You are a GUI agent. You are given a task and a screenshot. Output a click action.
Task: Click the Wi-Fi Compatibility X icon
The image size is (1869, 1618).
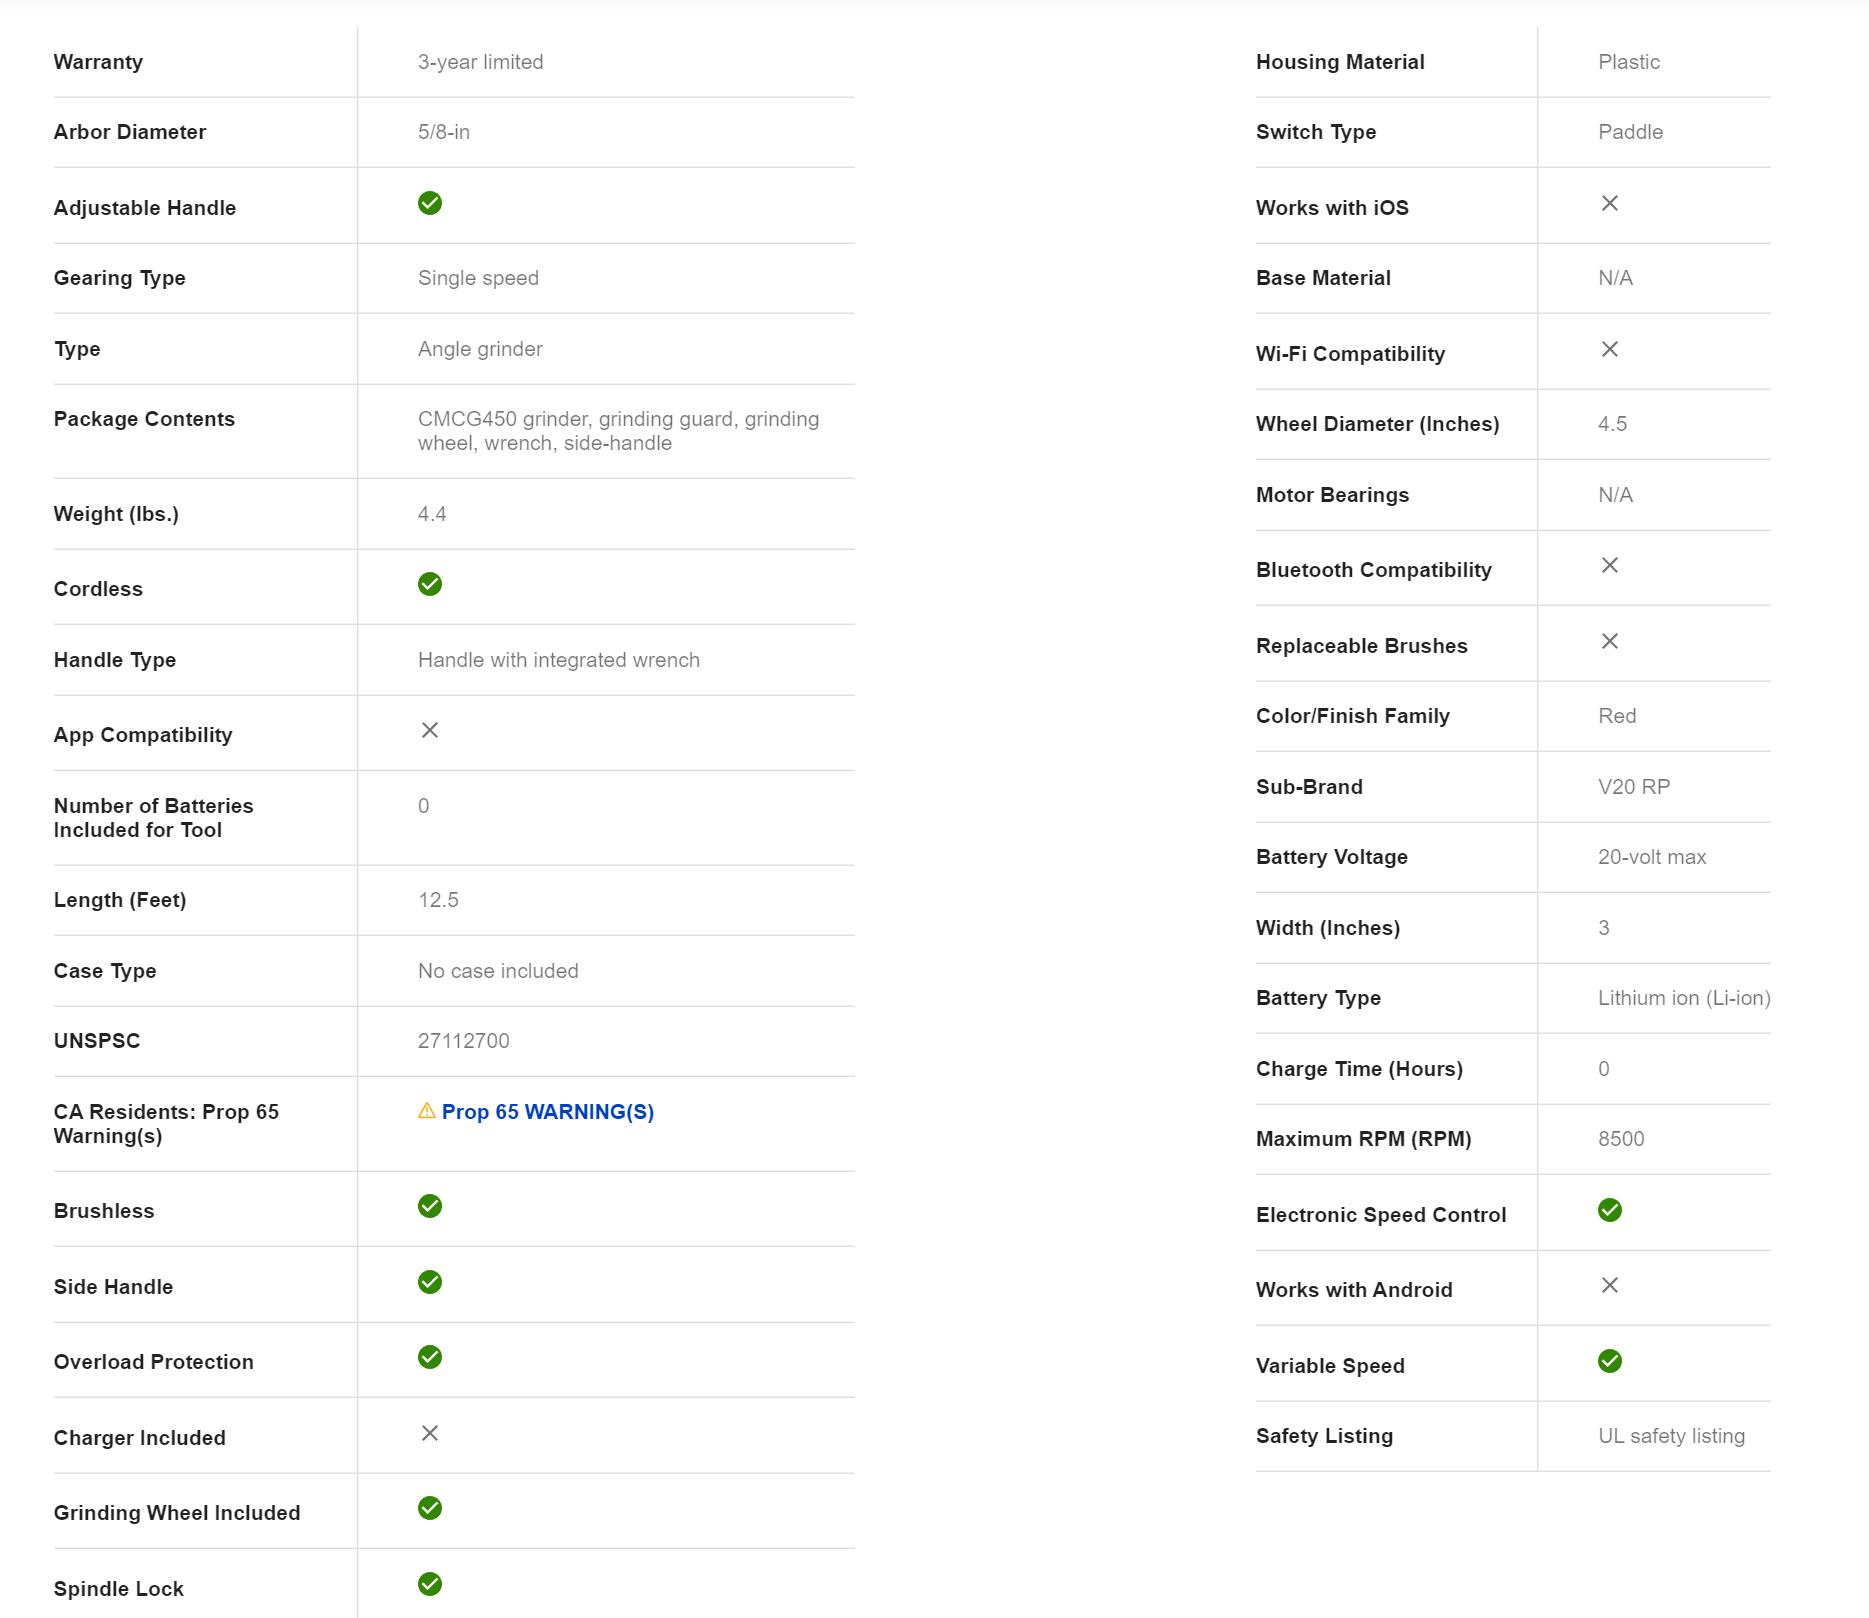(1610, 349)
